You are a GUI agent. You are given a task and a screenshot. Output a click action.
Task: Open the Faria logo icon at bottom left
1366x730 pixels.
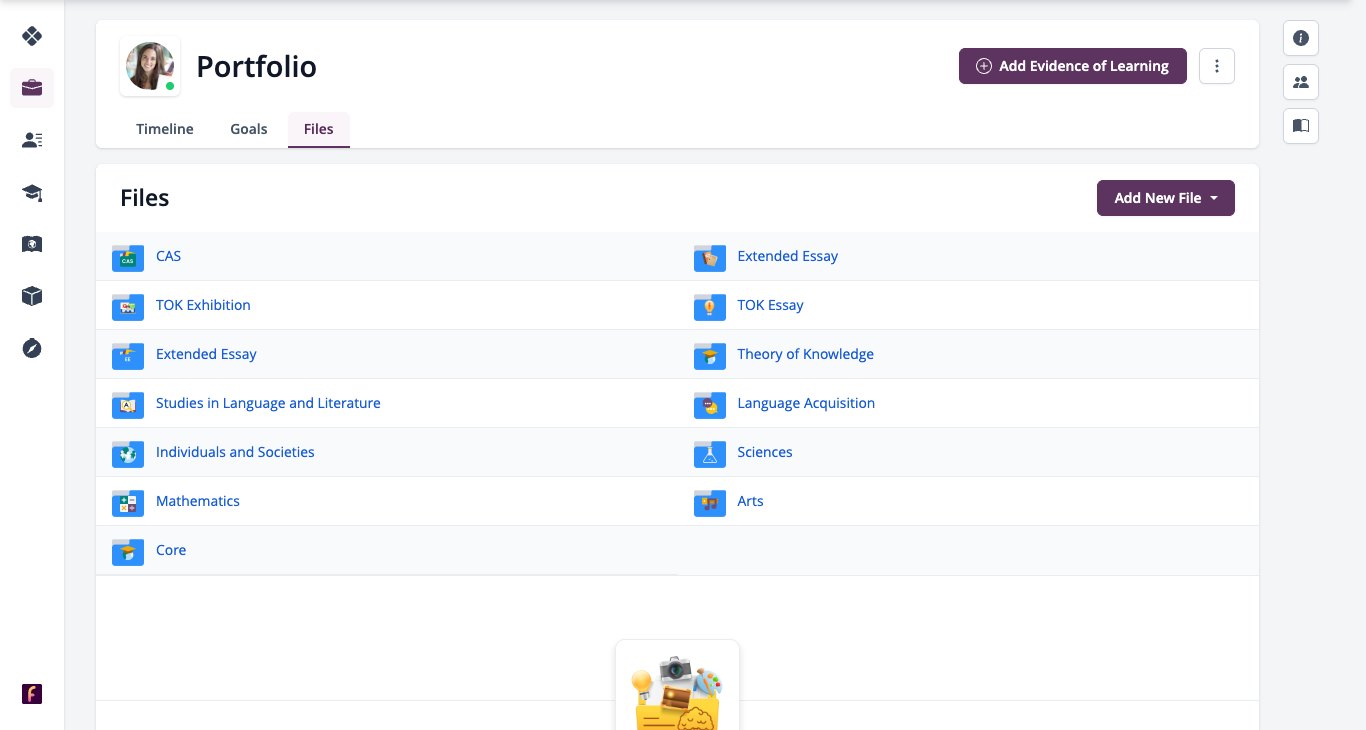[x=32, y=694]
